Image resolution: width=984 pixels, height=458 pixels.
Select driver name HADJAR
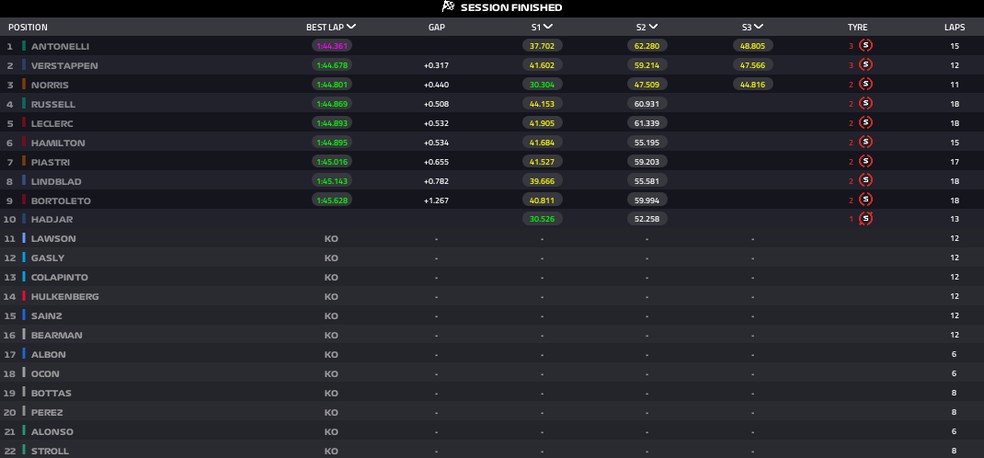click(x=52, y=220)
